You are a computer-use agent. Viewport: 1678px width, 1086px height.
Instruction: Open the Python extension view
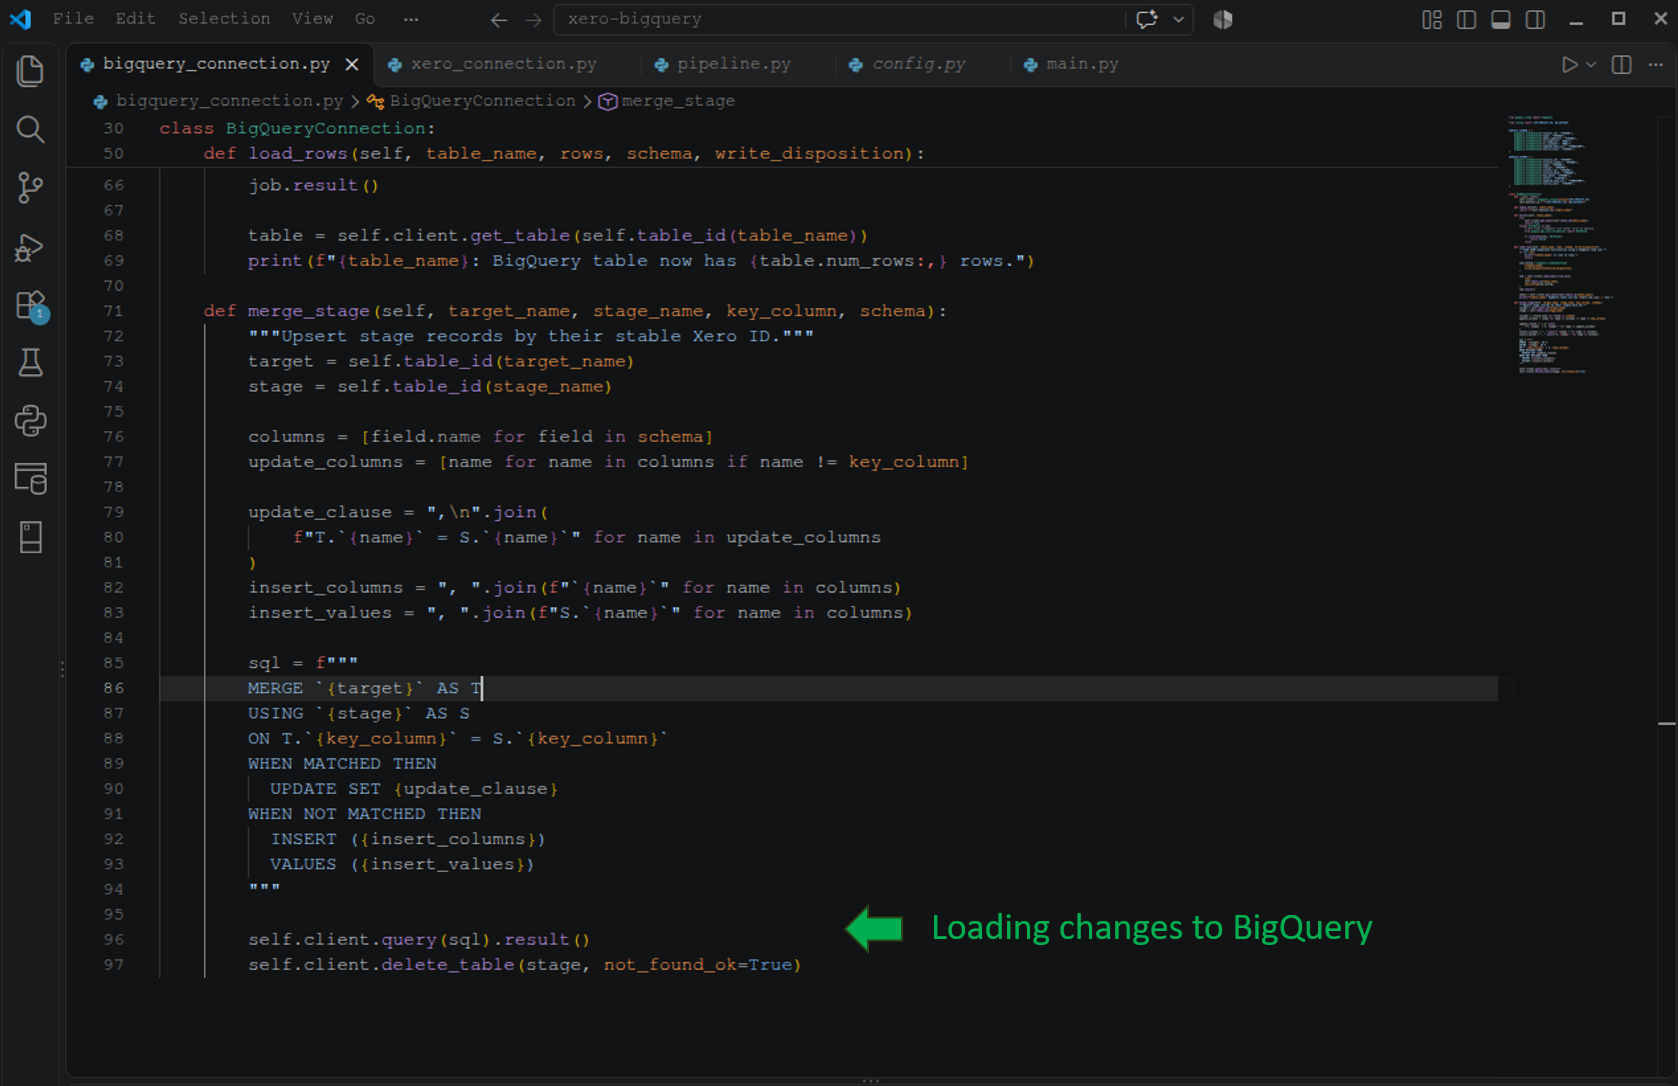click(30, 420)
